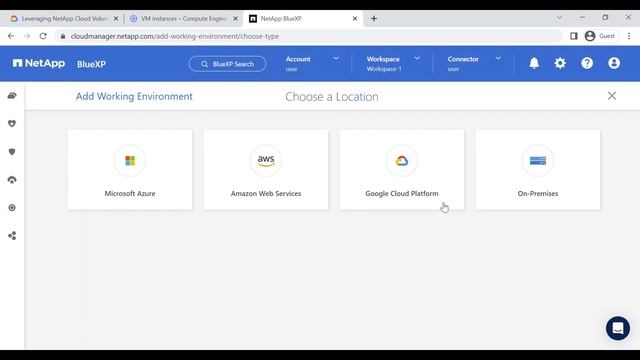Screen dimensions: 640x360
Task: Click the On-Premises storage icon
Action: click(538, 161)
